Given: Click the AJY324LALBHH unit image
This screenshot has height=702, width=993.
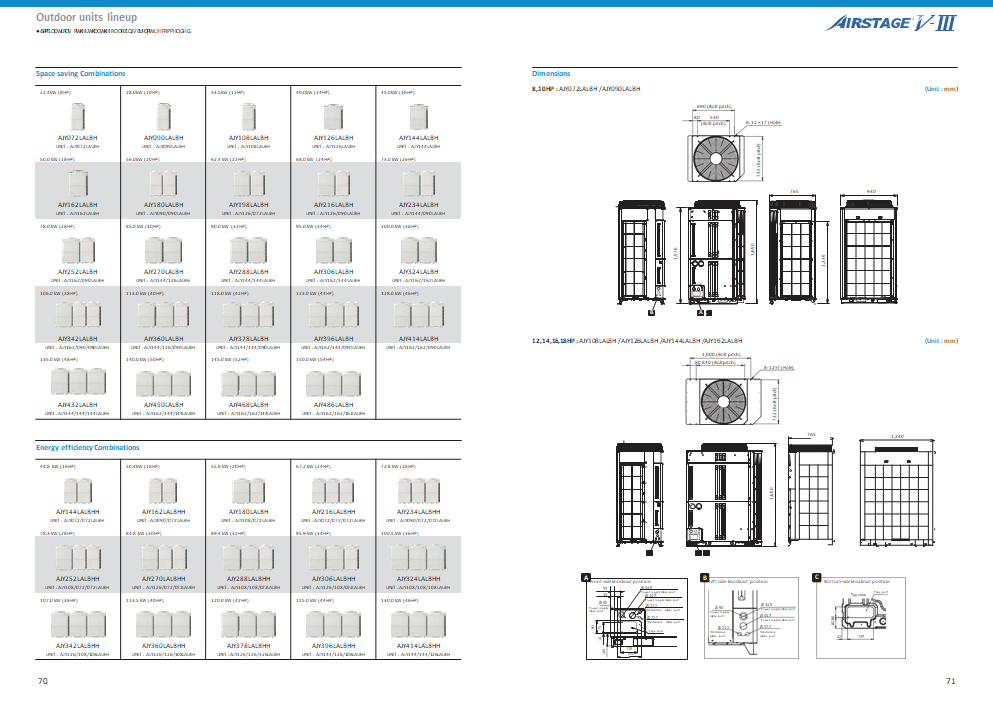Looking at the screenshot, I should click(x=419, y=558).
